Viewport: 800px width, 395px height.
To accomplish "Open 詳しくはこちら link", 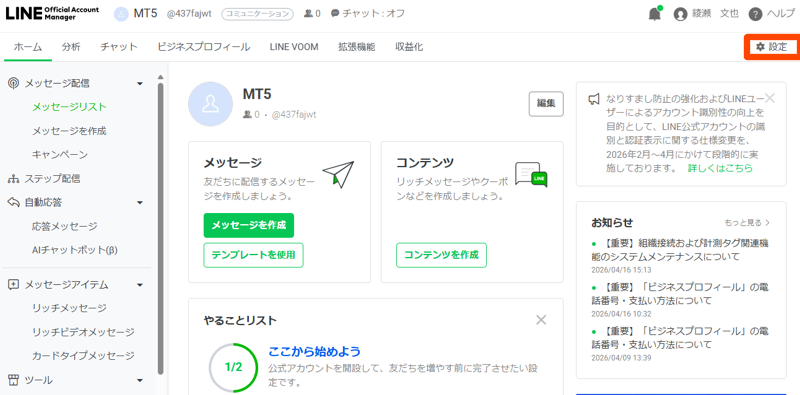I will pyautogui.click(x=720, y=168).
